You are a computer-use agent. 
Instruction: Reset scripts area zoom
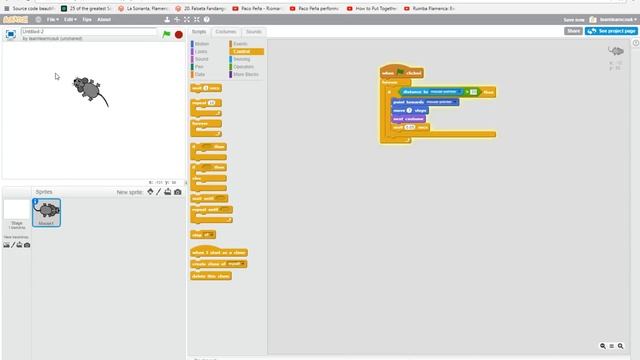click(x=611, y=346)
